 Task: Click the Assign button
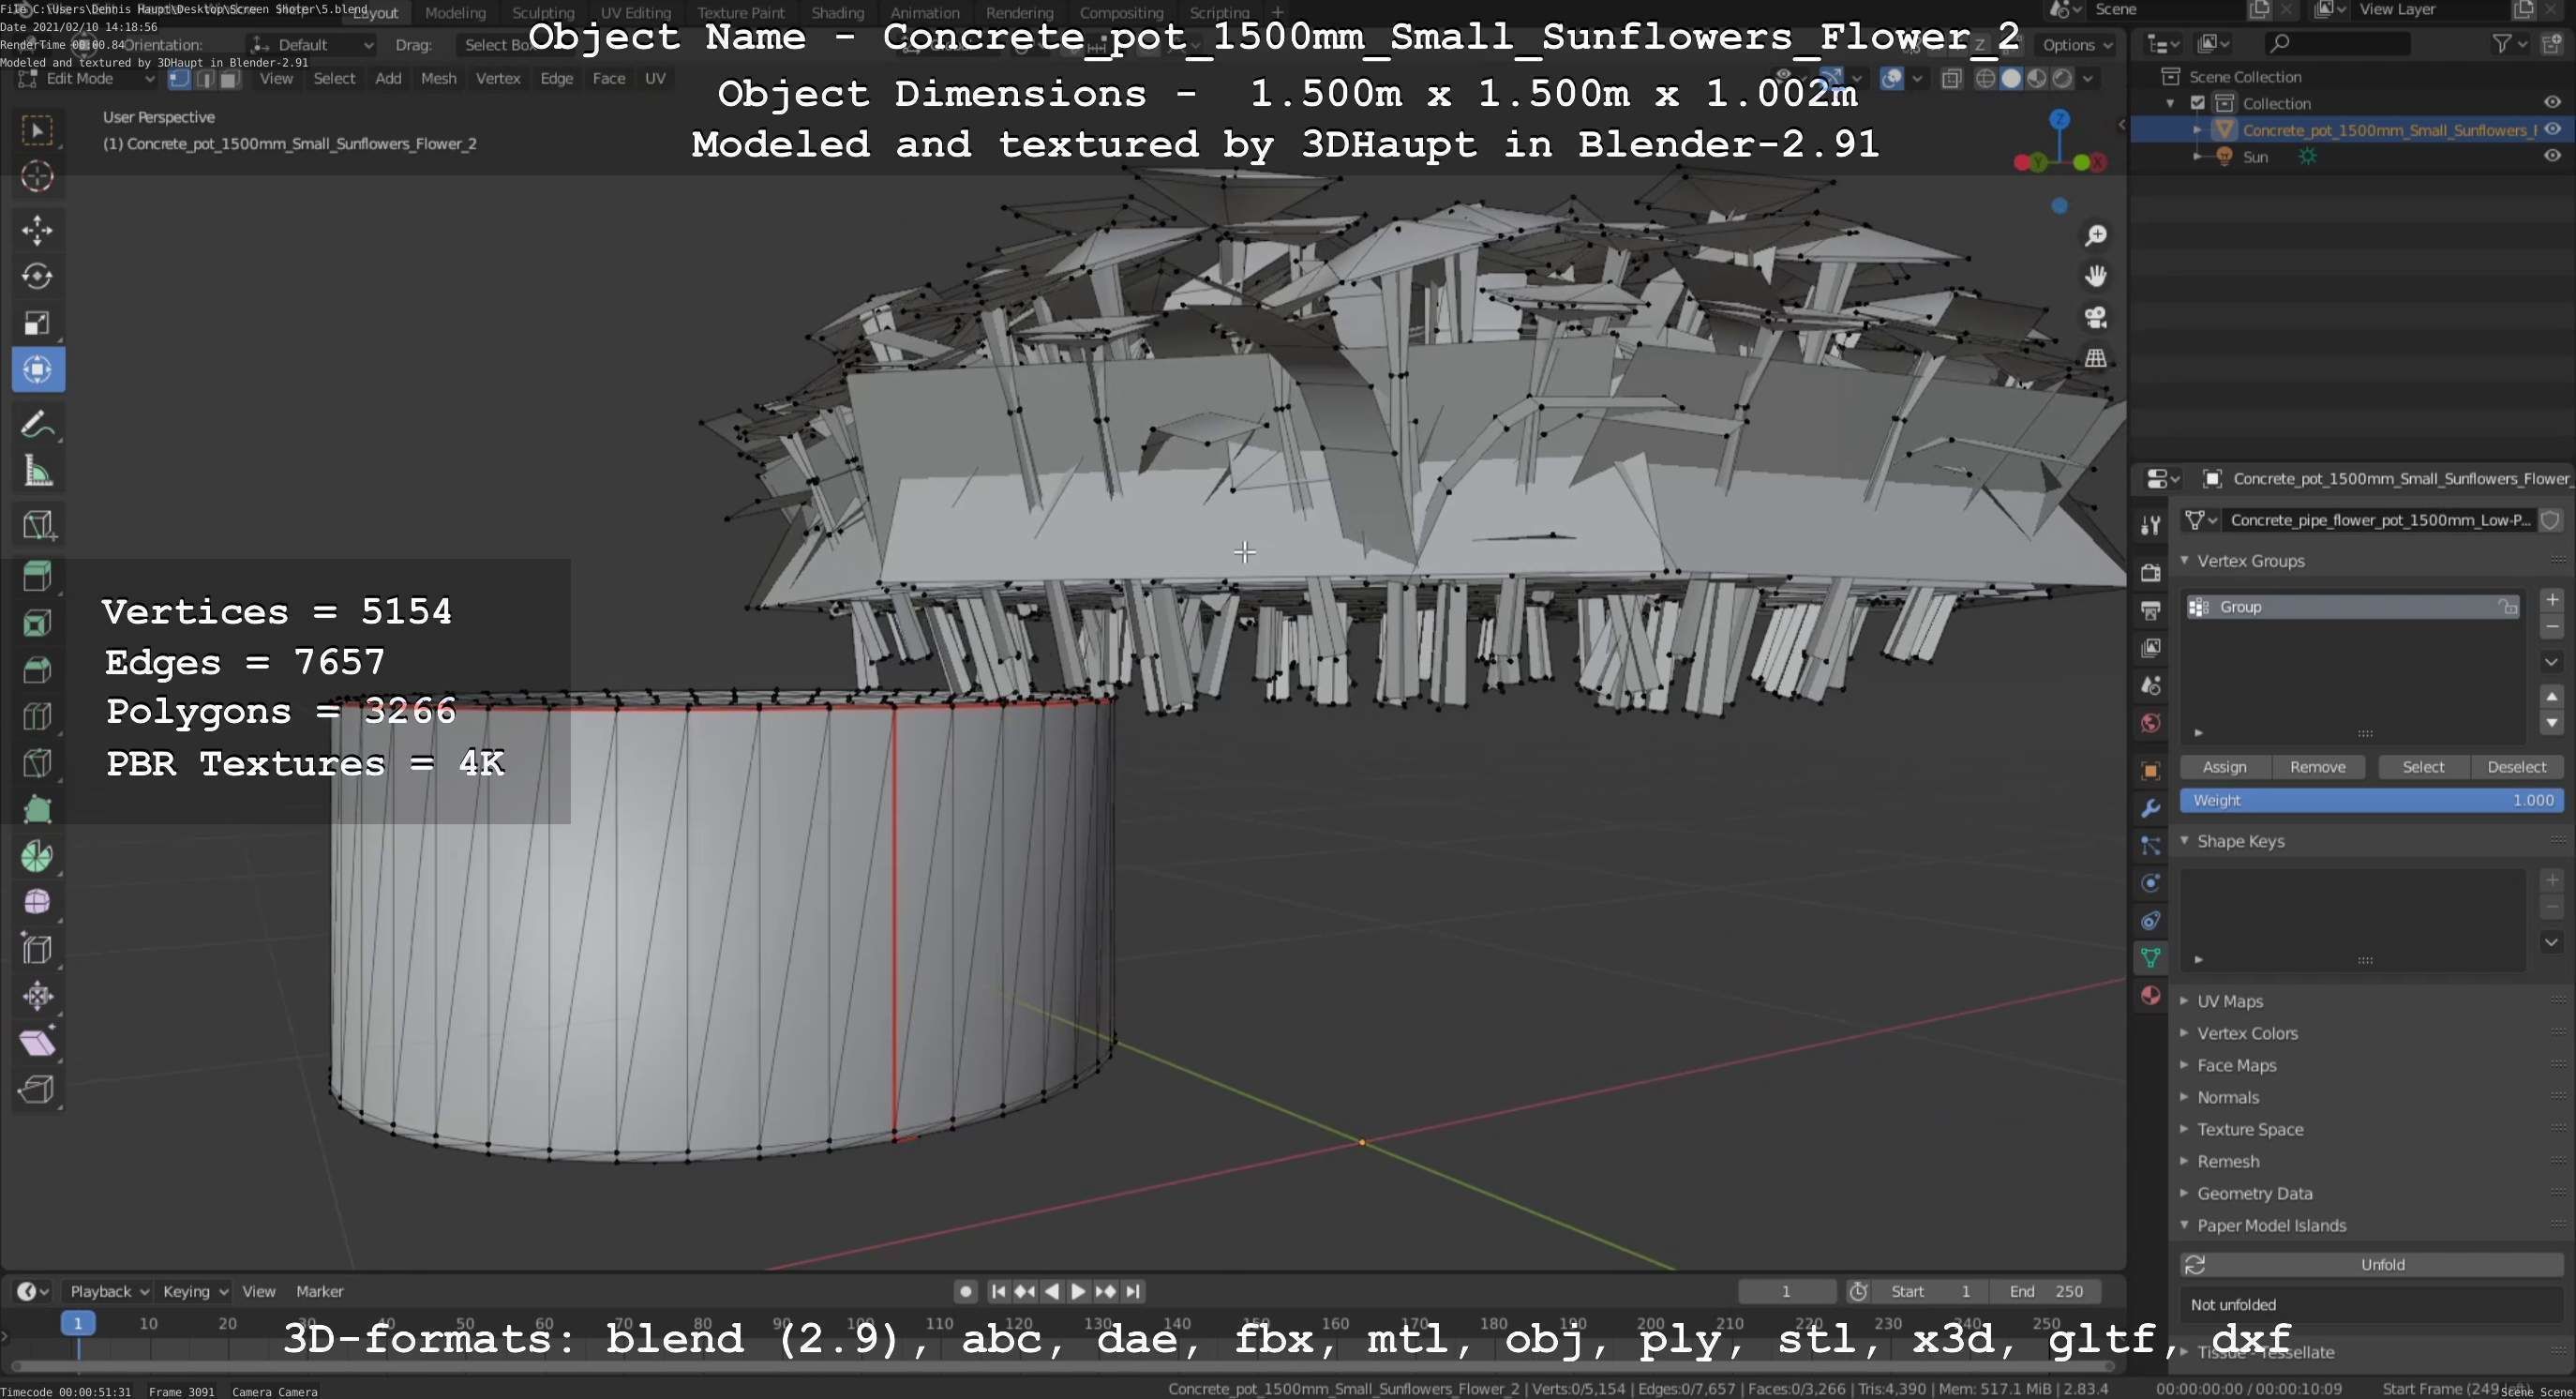2224,767
